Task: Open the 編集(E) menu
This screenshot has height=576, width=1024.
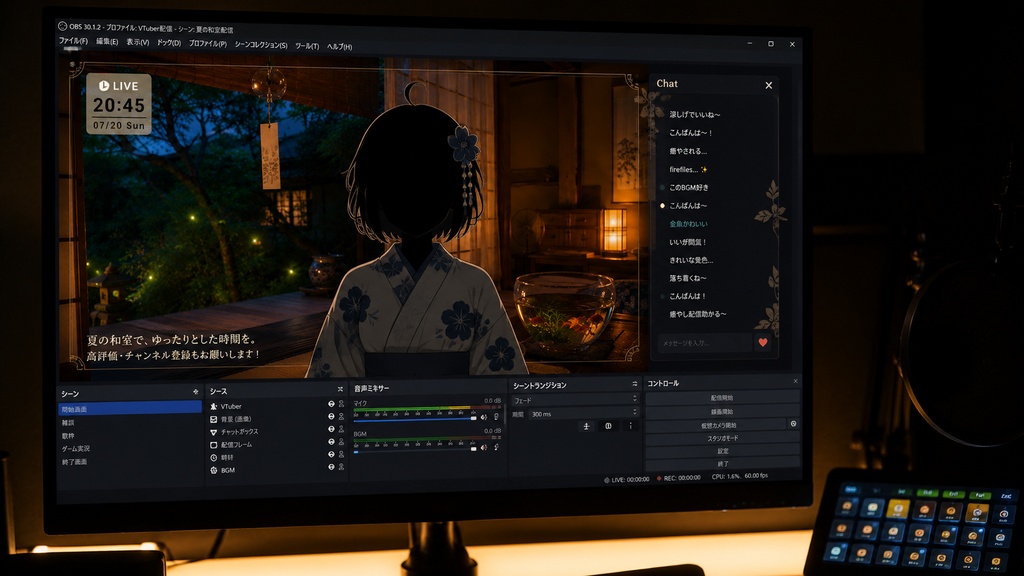Action: pos(107,42)
